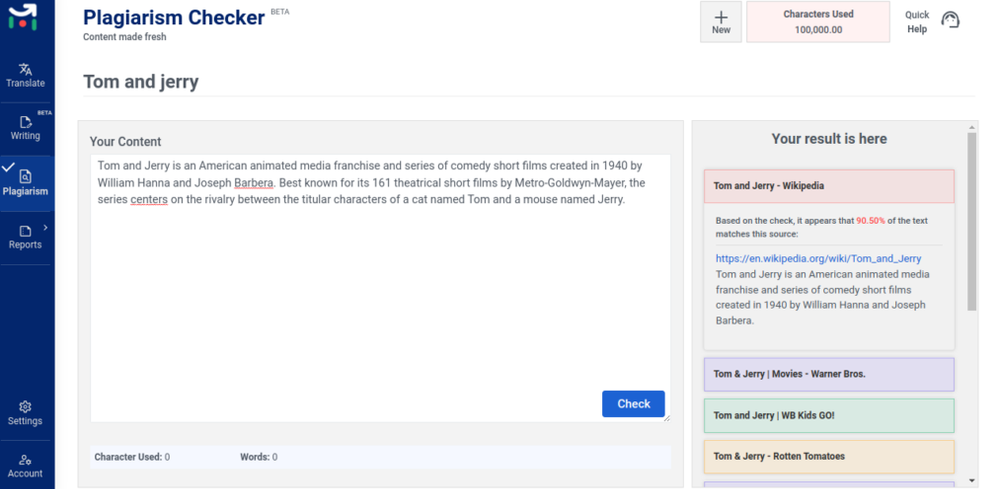The width and height of the screenshot is (1000, 489).
Task: Click the results panel scrollbar thumb
Action: (x=971, y=221)
